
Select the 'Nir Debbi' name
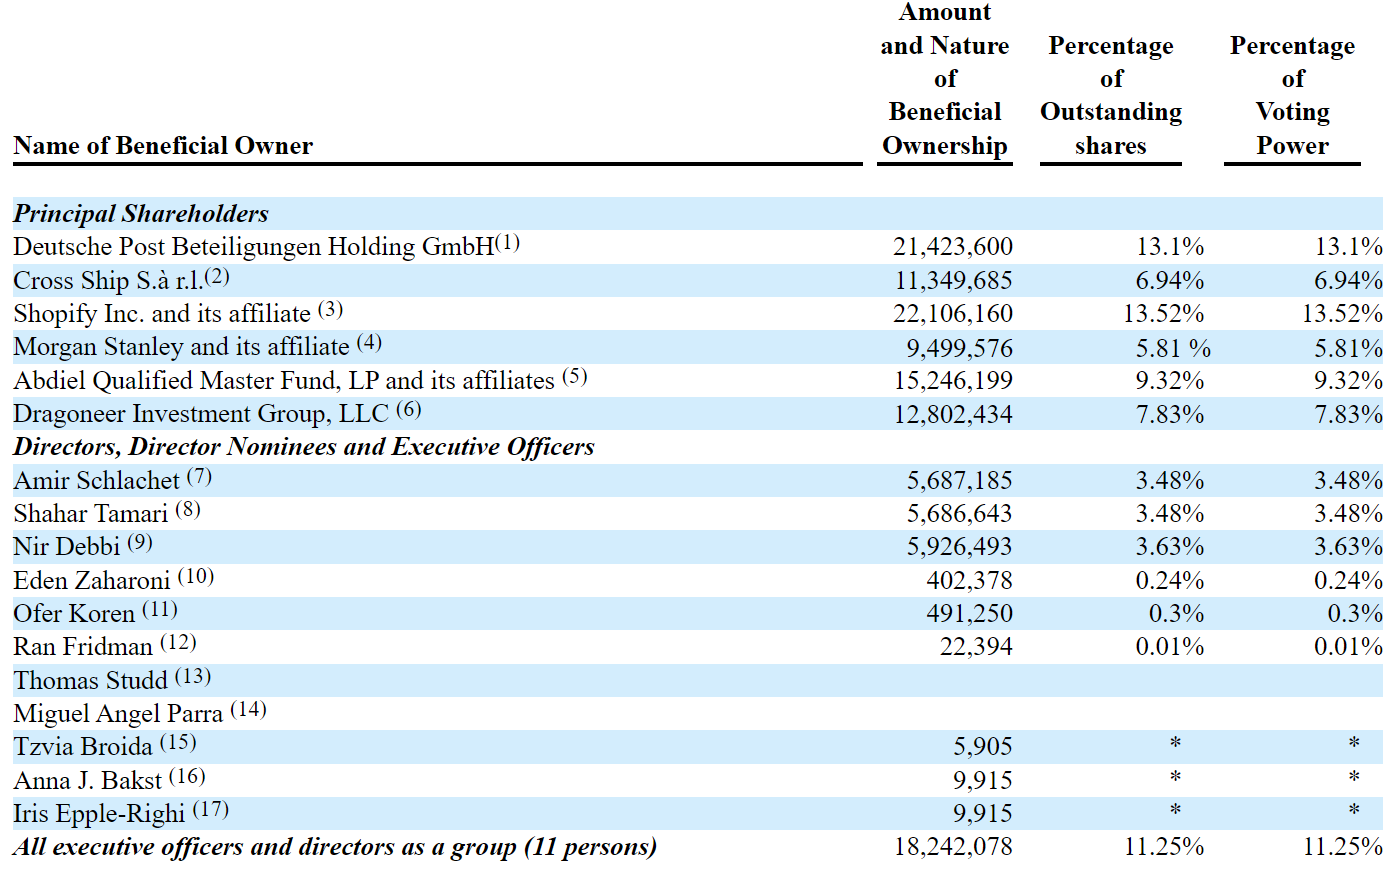[66, 547]
